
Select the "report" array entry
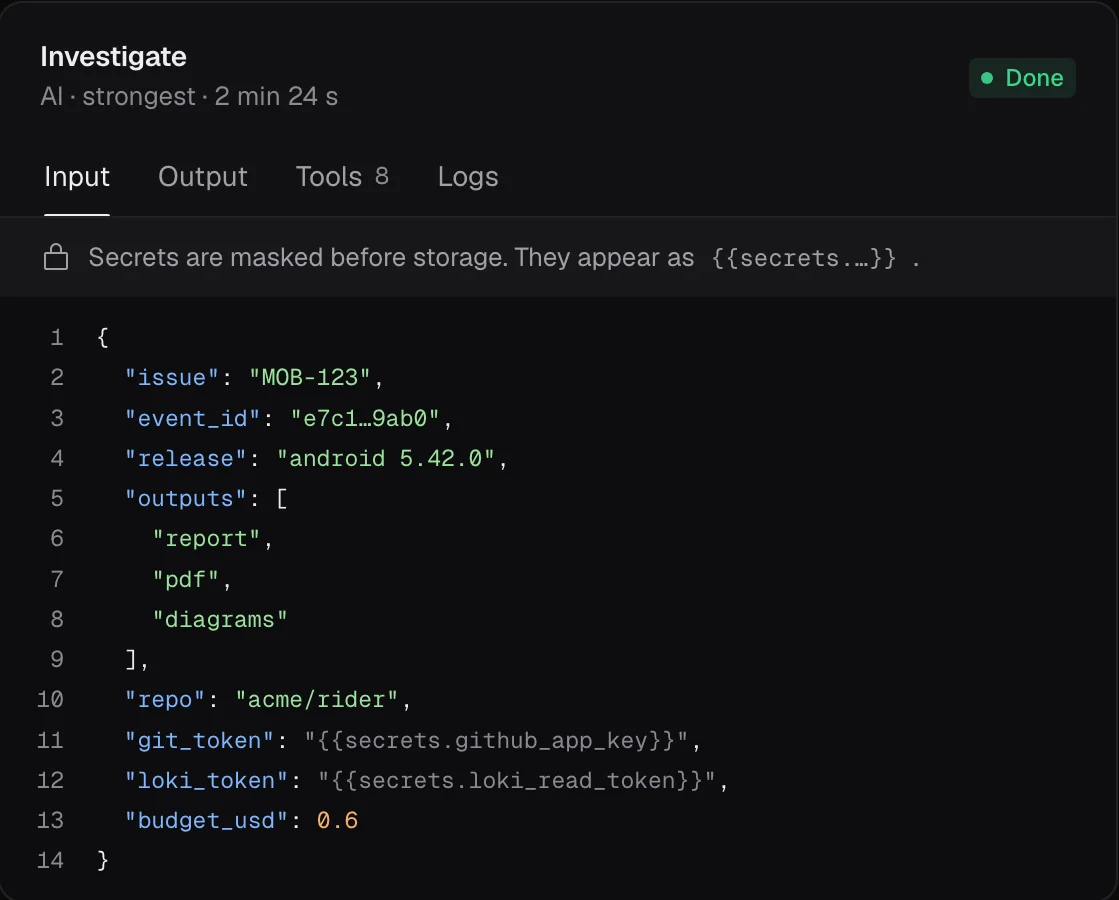(206, 538)
